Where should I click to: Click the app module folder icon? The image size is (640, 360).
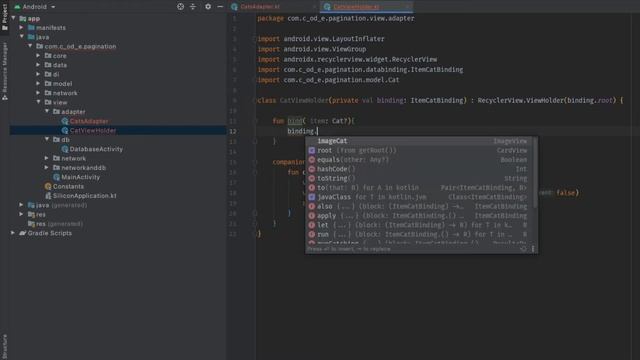[x=22, y=18]
